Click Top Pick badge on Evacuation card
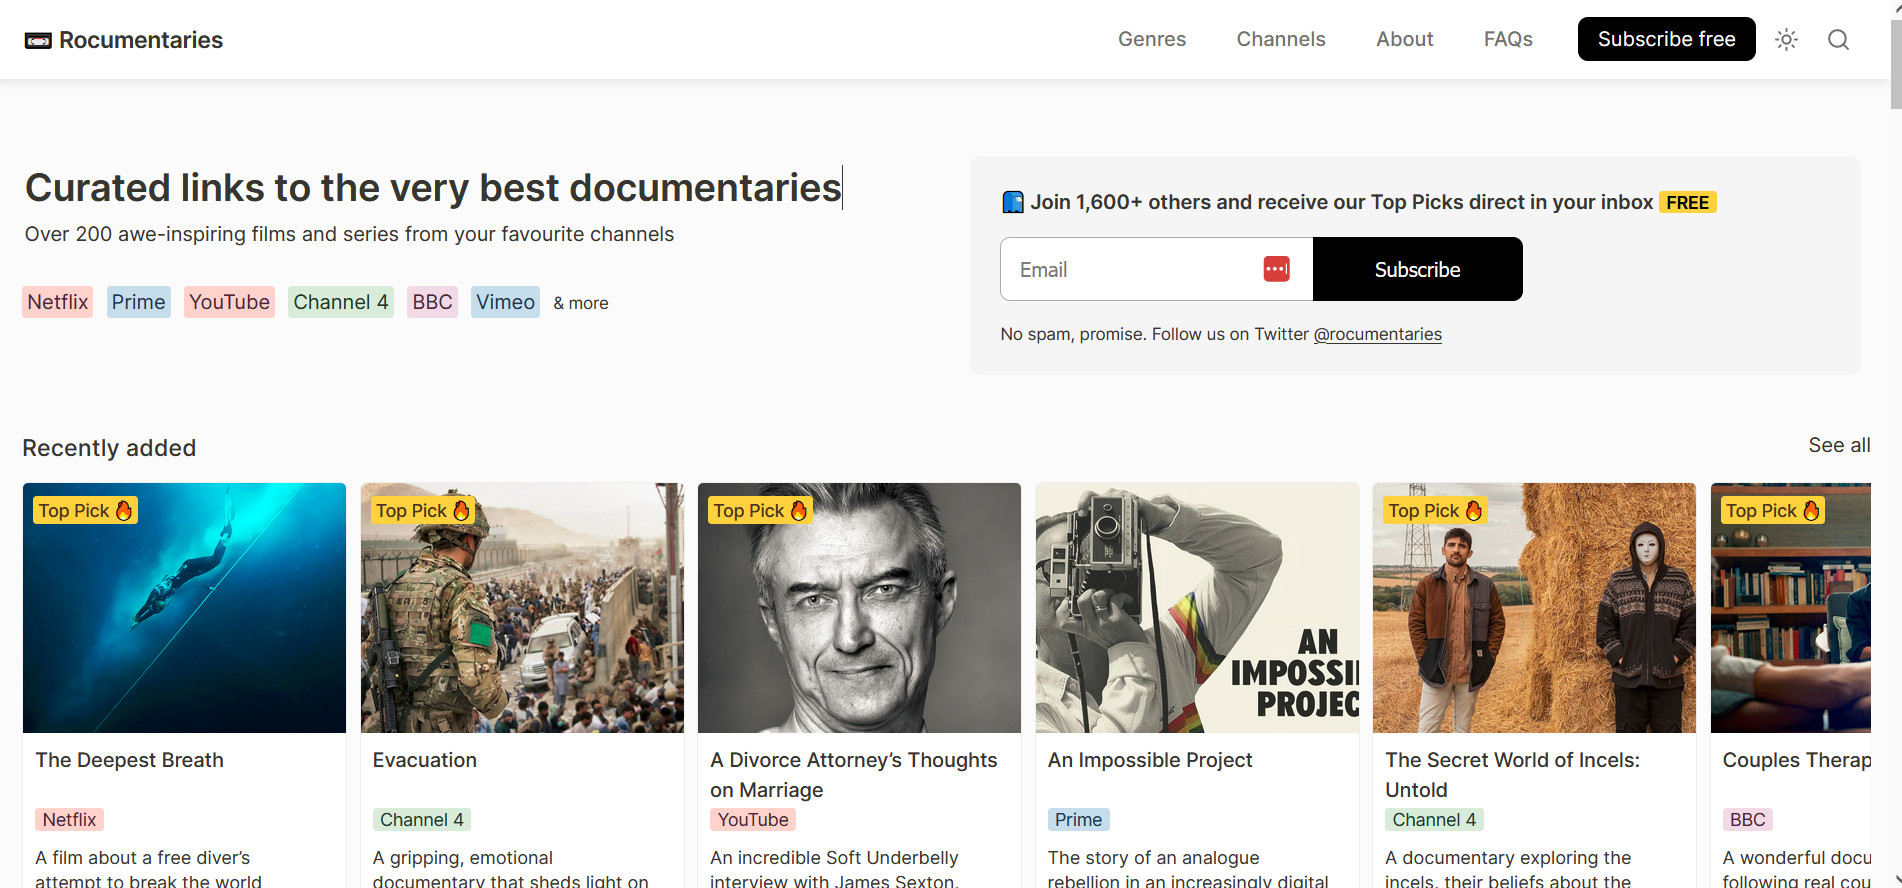This screenshot has height=888, width=1902. pyautogui.click(x=422, y=510)
